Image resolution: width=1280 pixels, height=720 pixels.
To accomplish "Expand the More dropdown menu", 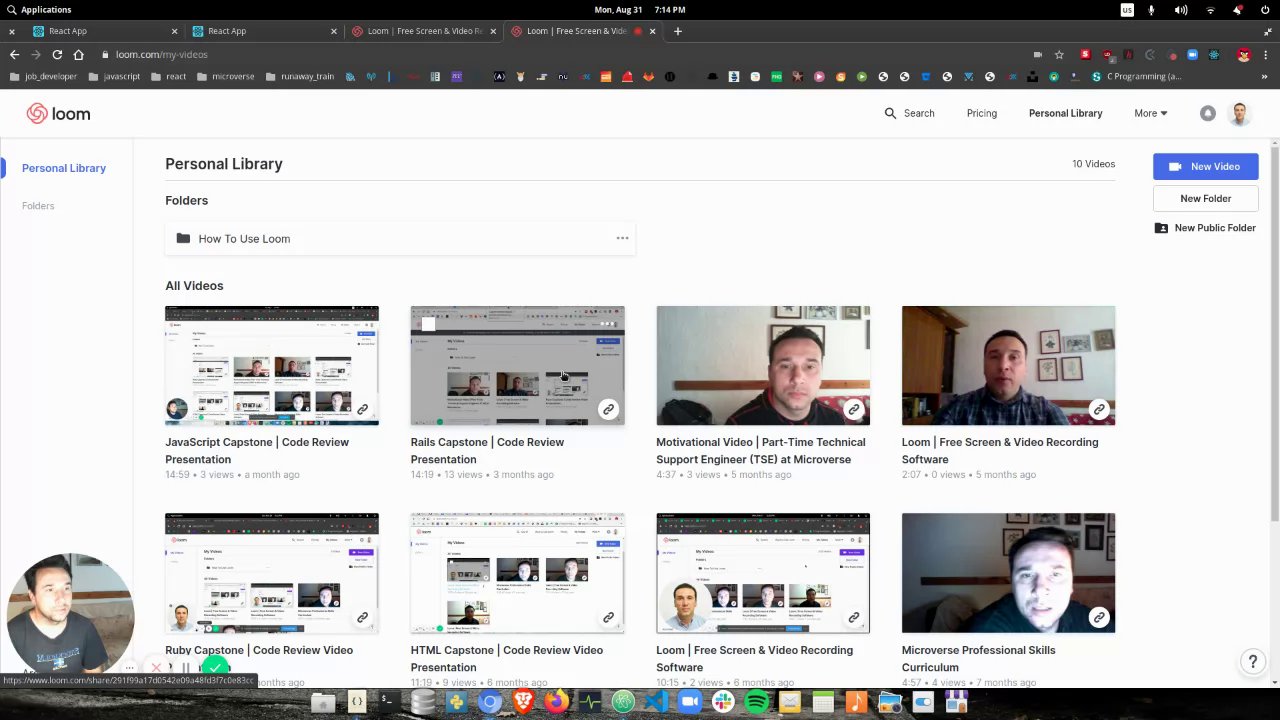I will pyautogui.click(x=1150, y=113).
